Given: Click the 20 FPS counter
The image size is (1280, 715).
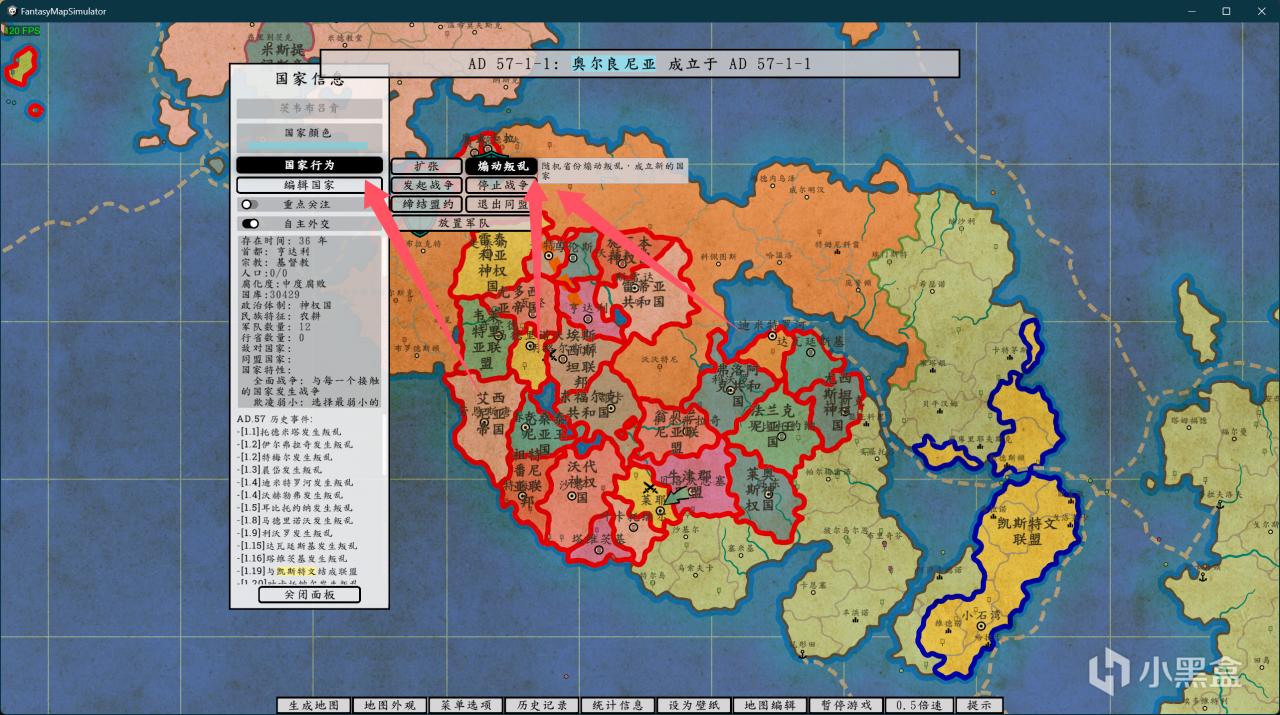Looking at the screenshot, I should point(22,31).
